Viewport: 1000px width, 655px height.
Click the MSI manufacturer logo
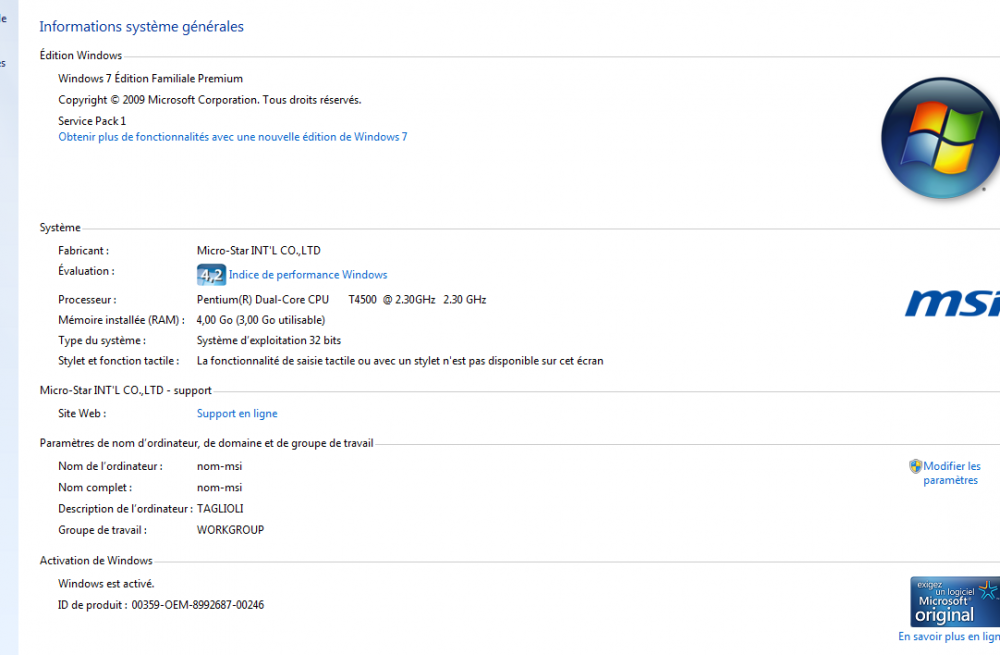[952, 302]
